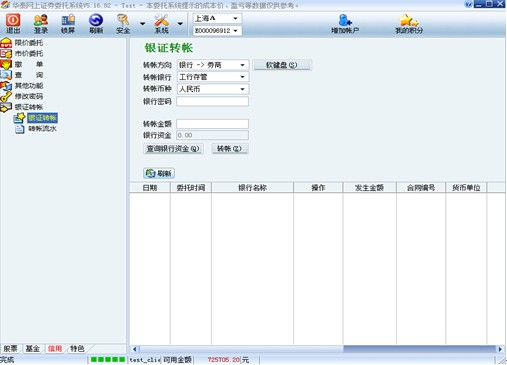The height and width of the screenshot is (365, 507).
Task: Click the 银行资金 0.00 field
Action: 212,135
